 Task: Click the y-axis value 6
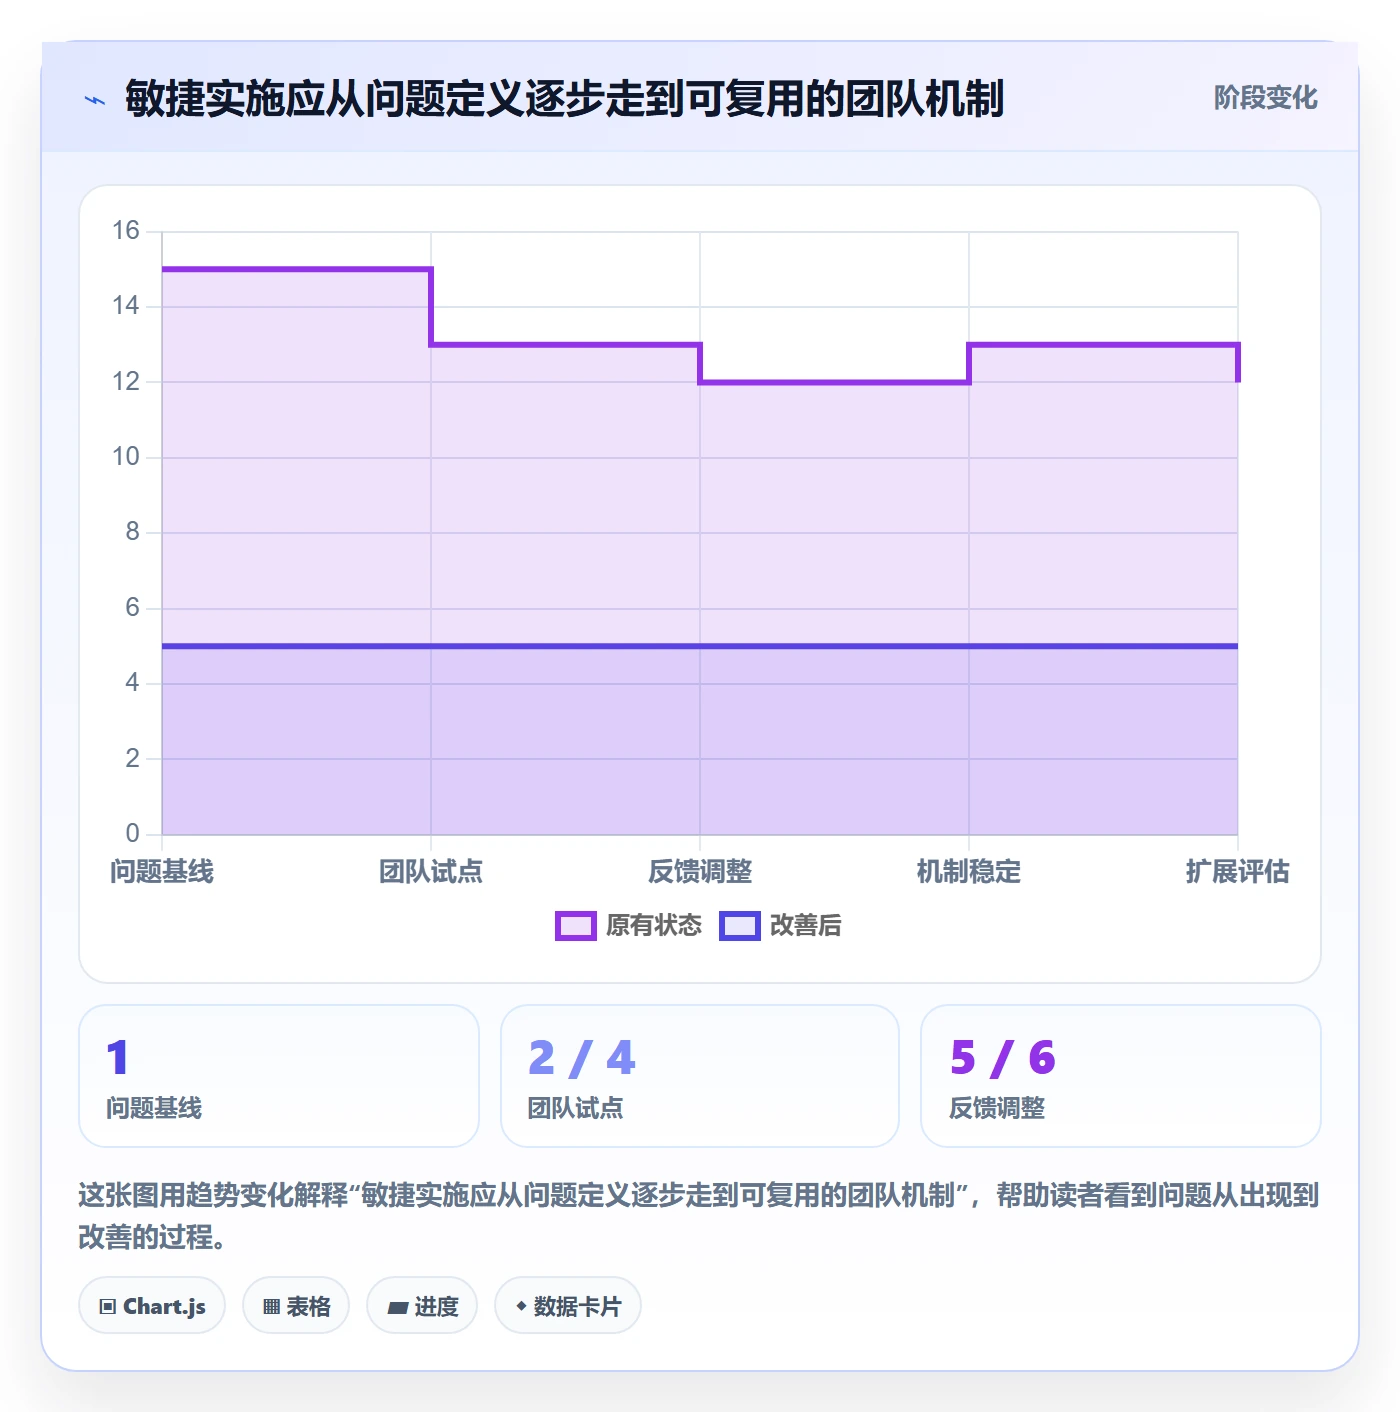point(132,608)
